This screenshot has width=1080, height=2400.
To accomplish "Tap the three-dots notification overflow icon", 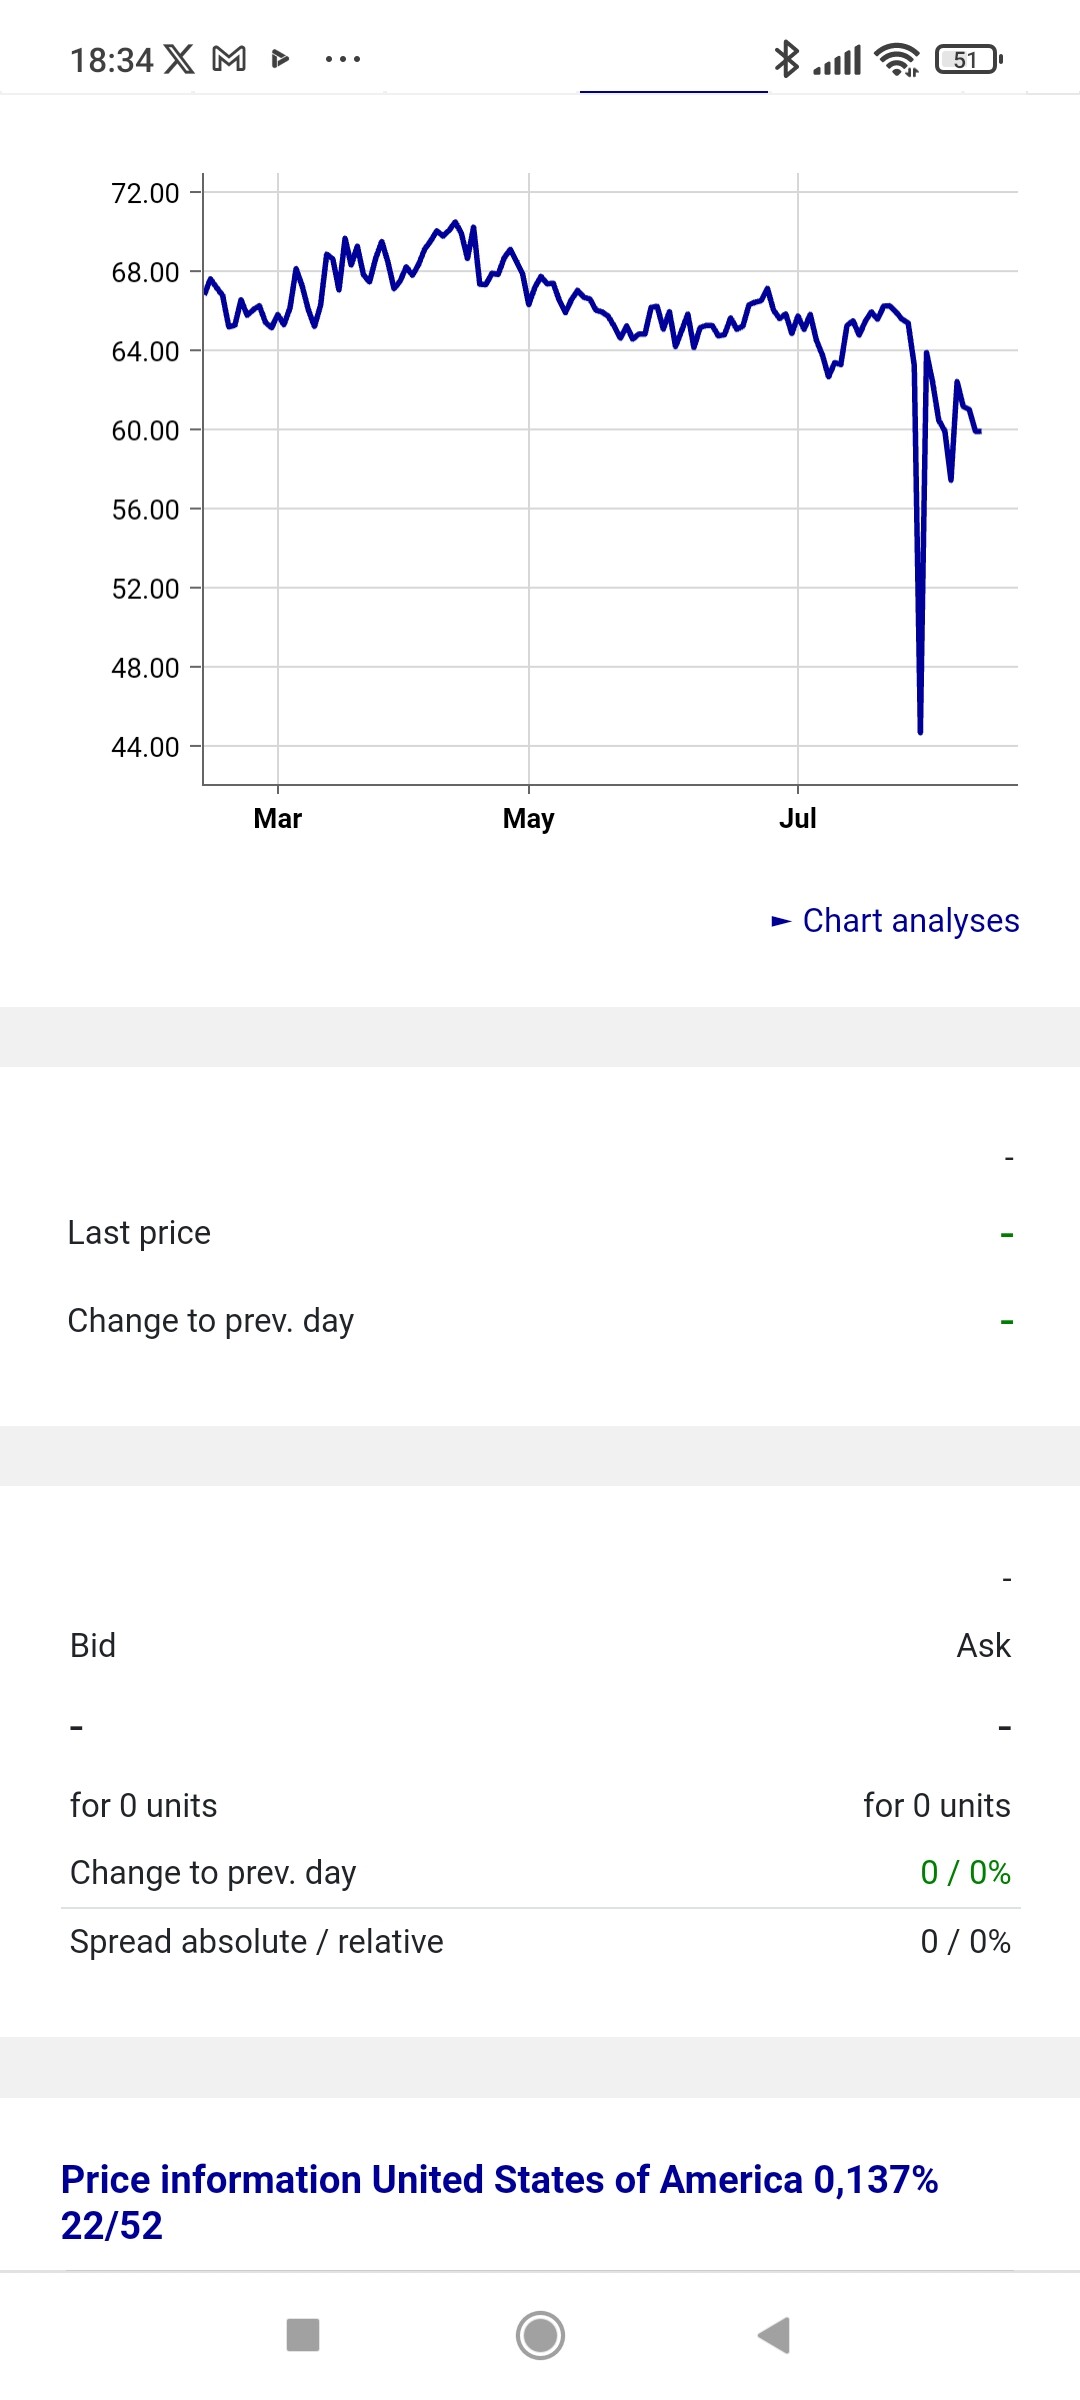I will (343, 60).
